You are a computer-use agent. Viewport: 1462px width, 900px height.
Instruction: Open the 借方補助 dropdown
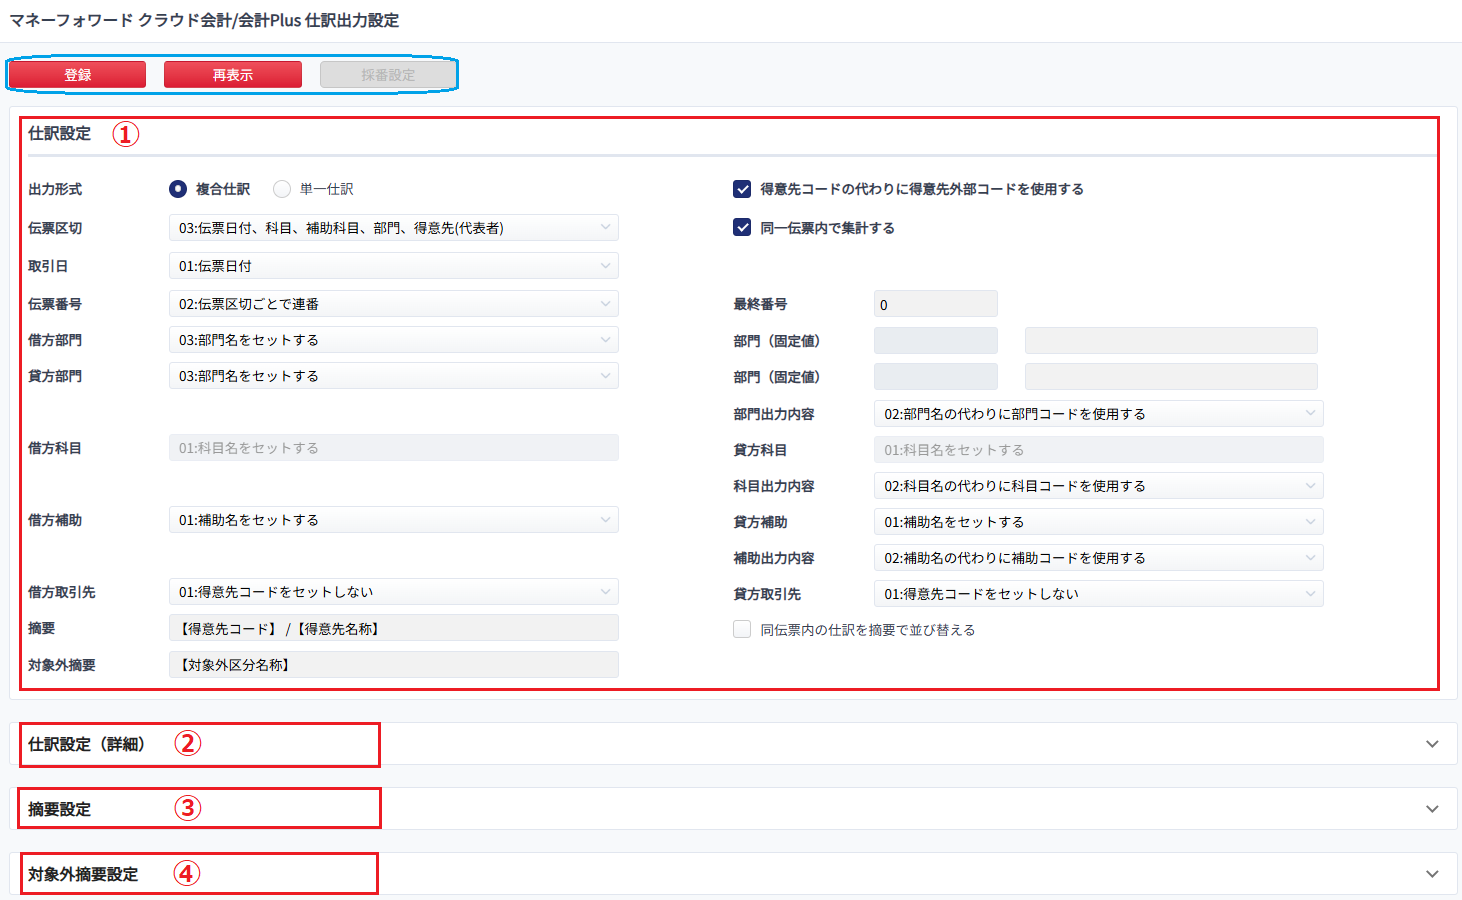pos(393,520)
